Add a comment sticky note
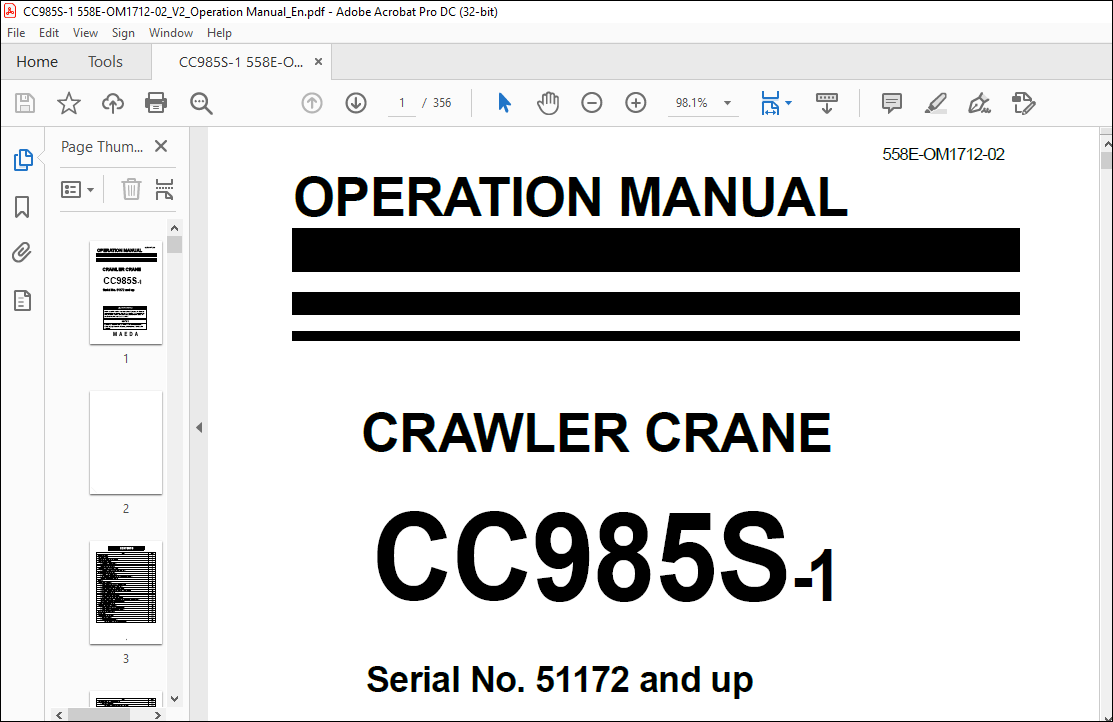This screenshot has height=722, width=1113. coord(891,103)
